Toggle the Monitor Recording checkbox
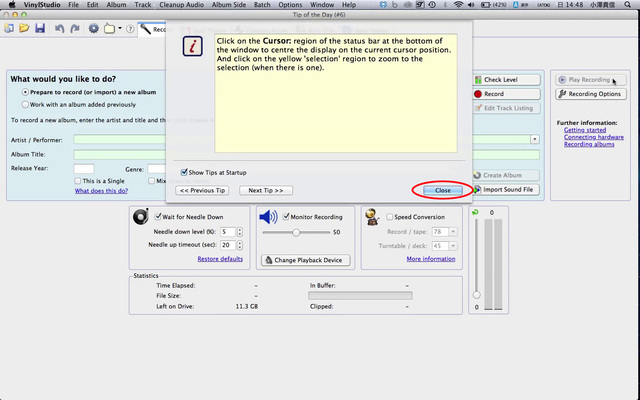Screen dimensions: 640x400 [286, 217]
